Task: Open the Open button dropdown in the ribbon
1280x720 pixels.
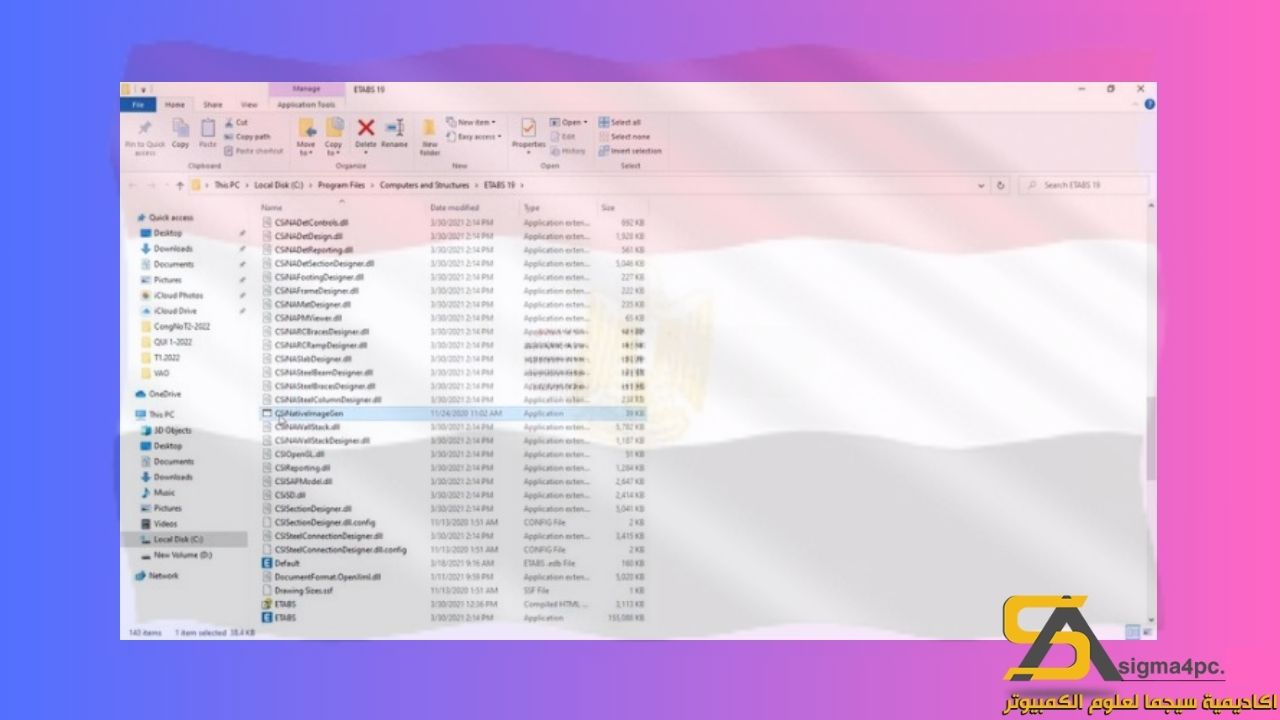Action: 568,122
